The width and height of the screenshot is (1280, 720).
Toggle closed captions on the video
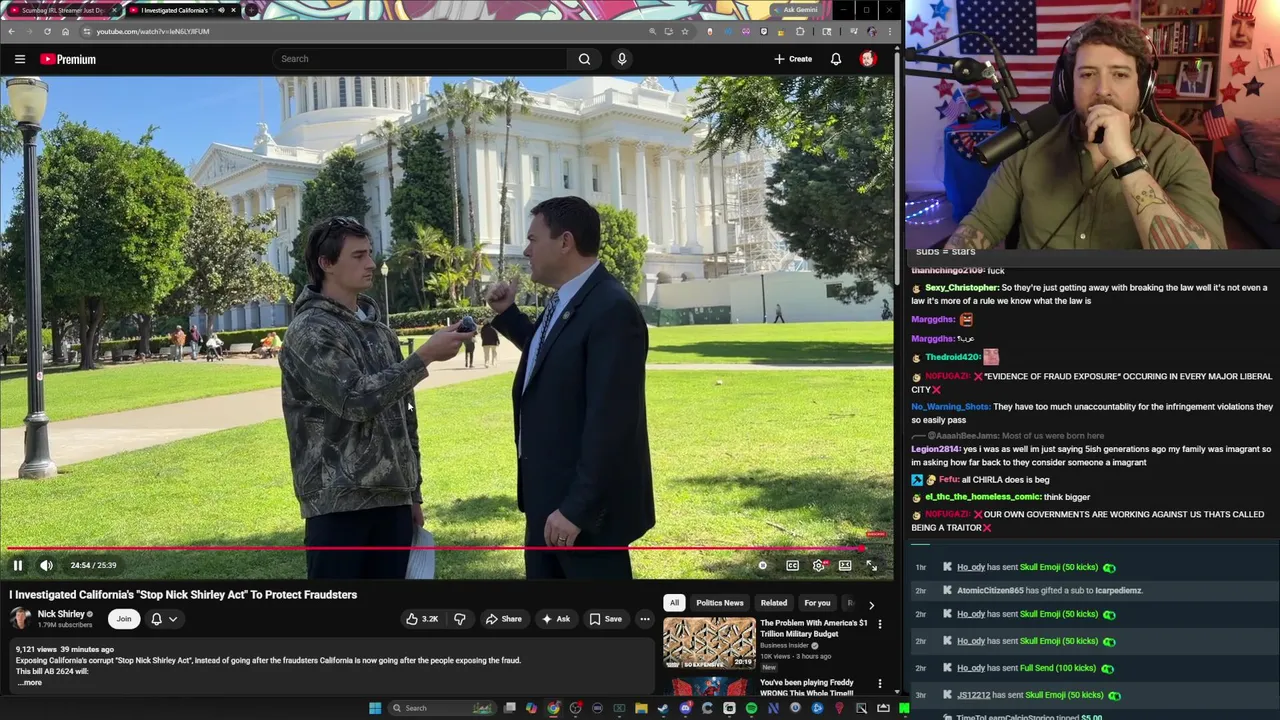(x=792, y=566)
